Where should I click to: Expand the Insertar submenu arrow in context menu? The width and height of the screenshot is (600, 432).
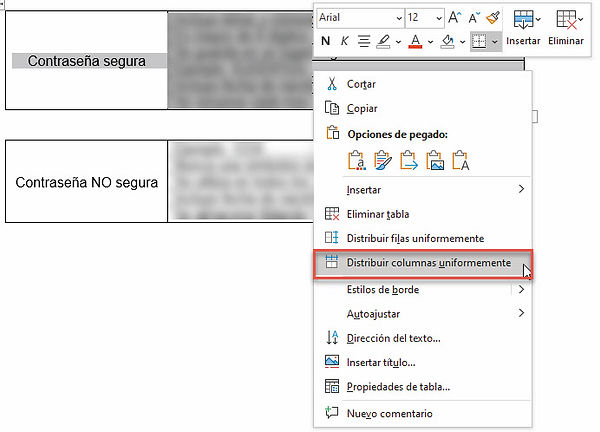point(521,189)
